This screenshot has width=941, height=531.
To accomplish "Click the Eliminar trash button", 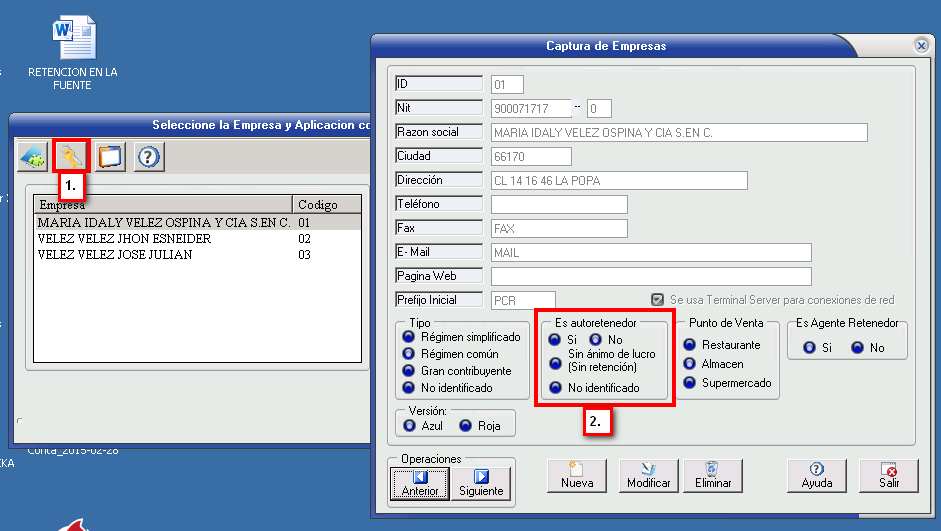I will tap(712, 475).
